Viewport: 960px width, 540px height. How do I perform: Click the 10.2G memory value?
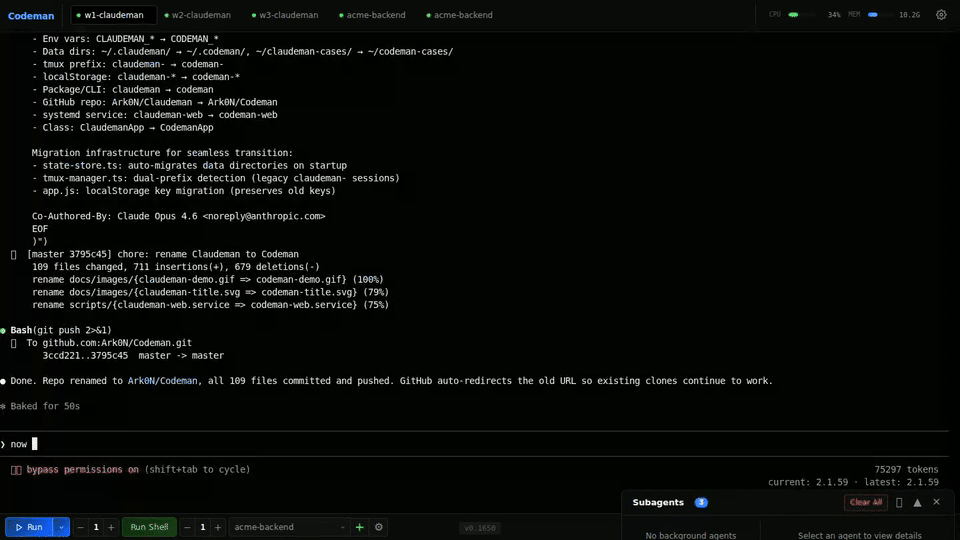tap(909, 15)
